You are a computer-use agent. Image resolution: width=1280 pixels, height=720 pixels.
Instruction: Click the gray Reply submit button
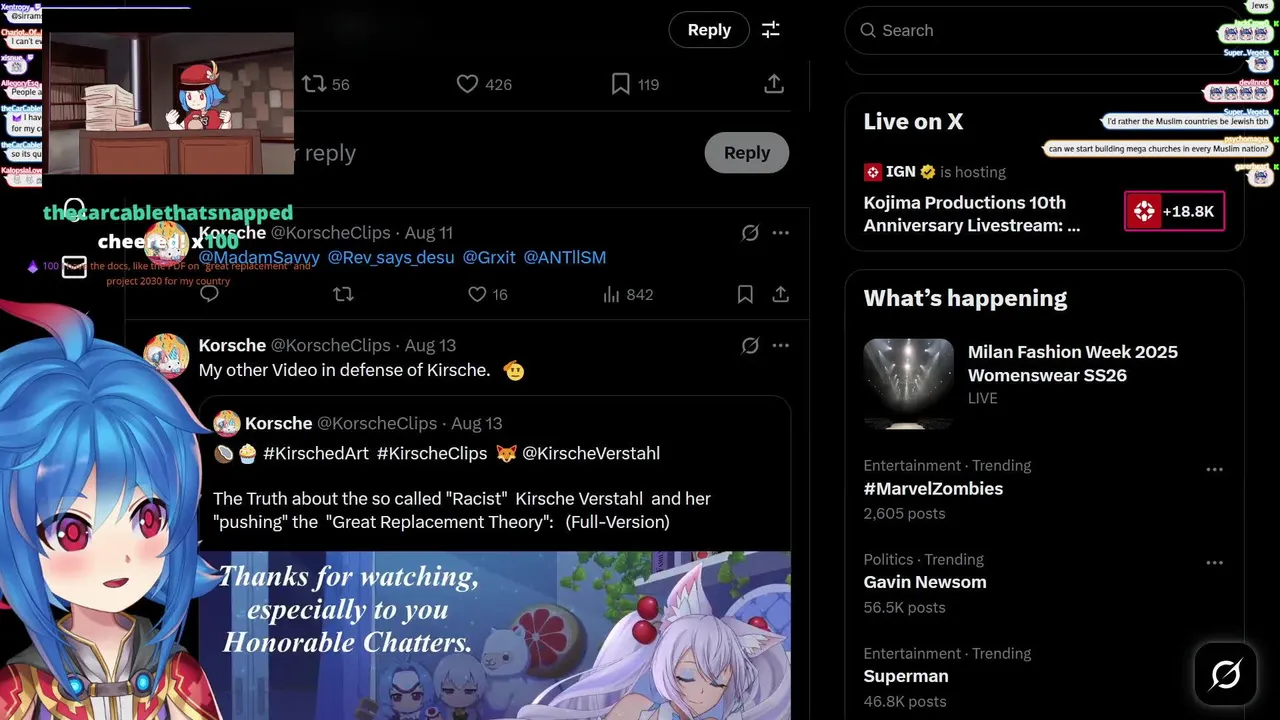747,153
